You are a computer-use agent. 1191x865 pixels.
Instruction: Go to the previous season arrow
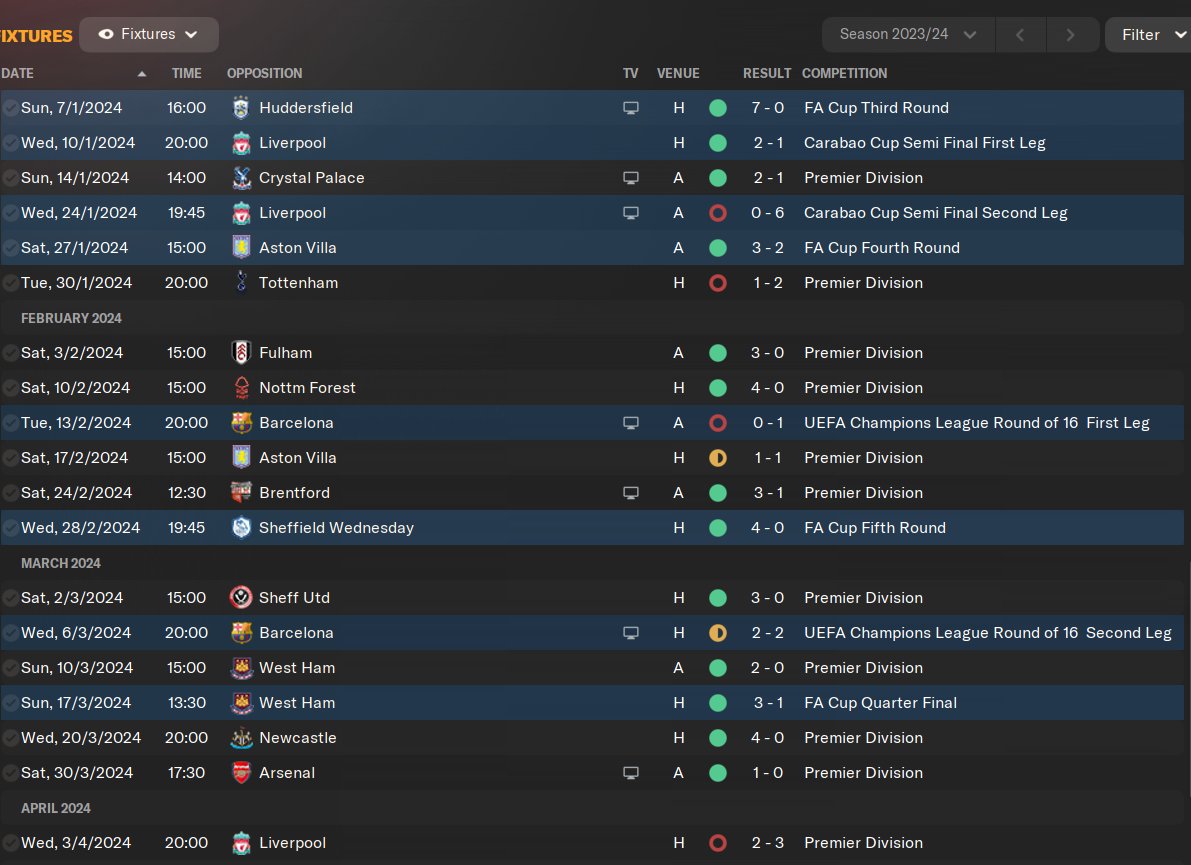click(1020, 34)
